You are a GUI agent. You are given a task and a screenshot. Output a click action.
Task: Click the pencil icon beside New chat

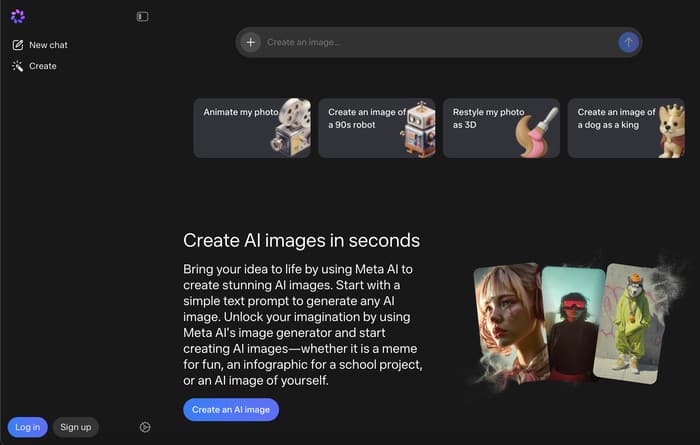[17, 45]
